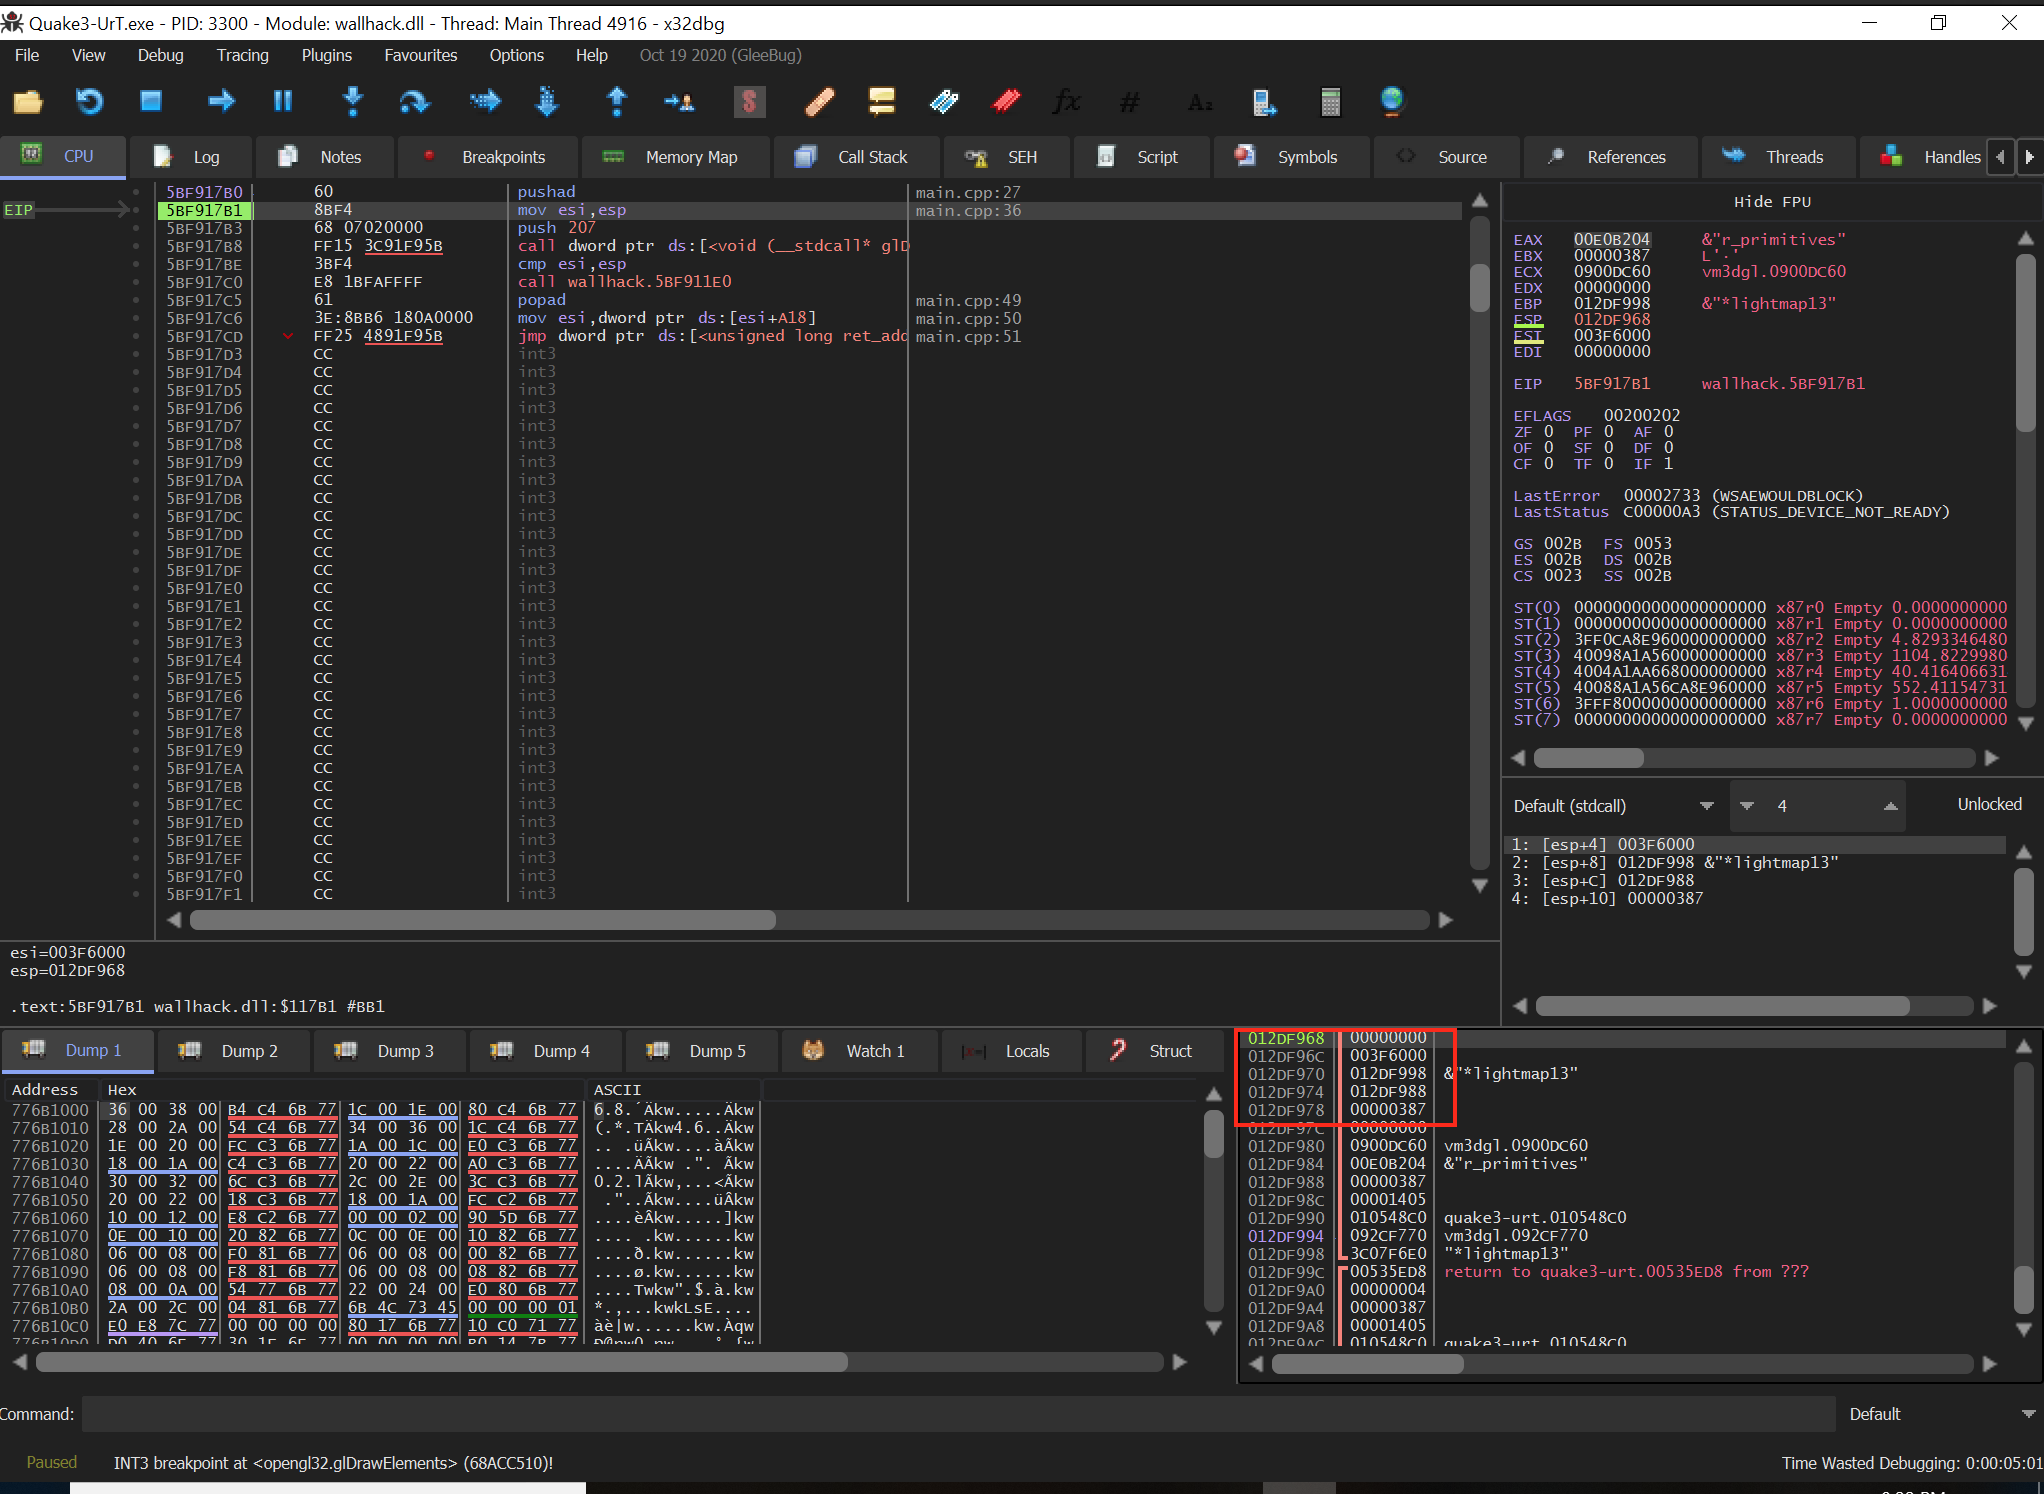
Task: Click the Labels toolbar icon
Action: click(x=943, y=101)
